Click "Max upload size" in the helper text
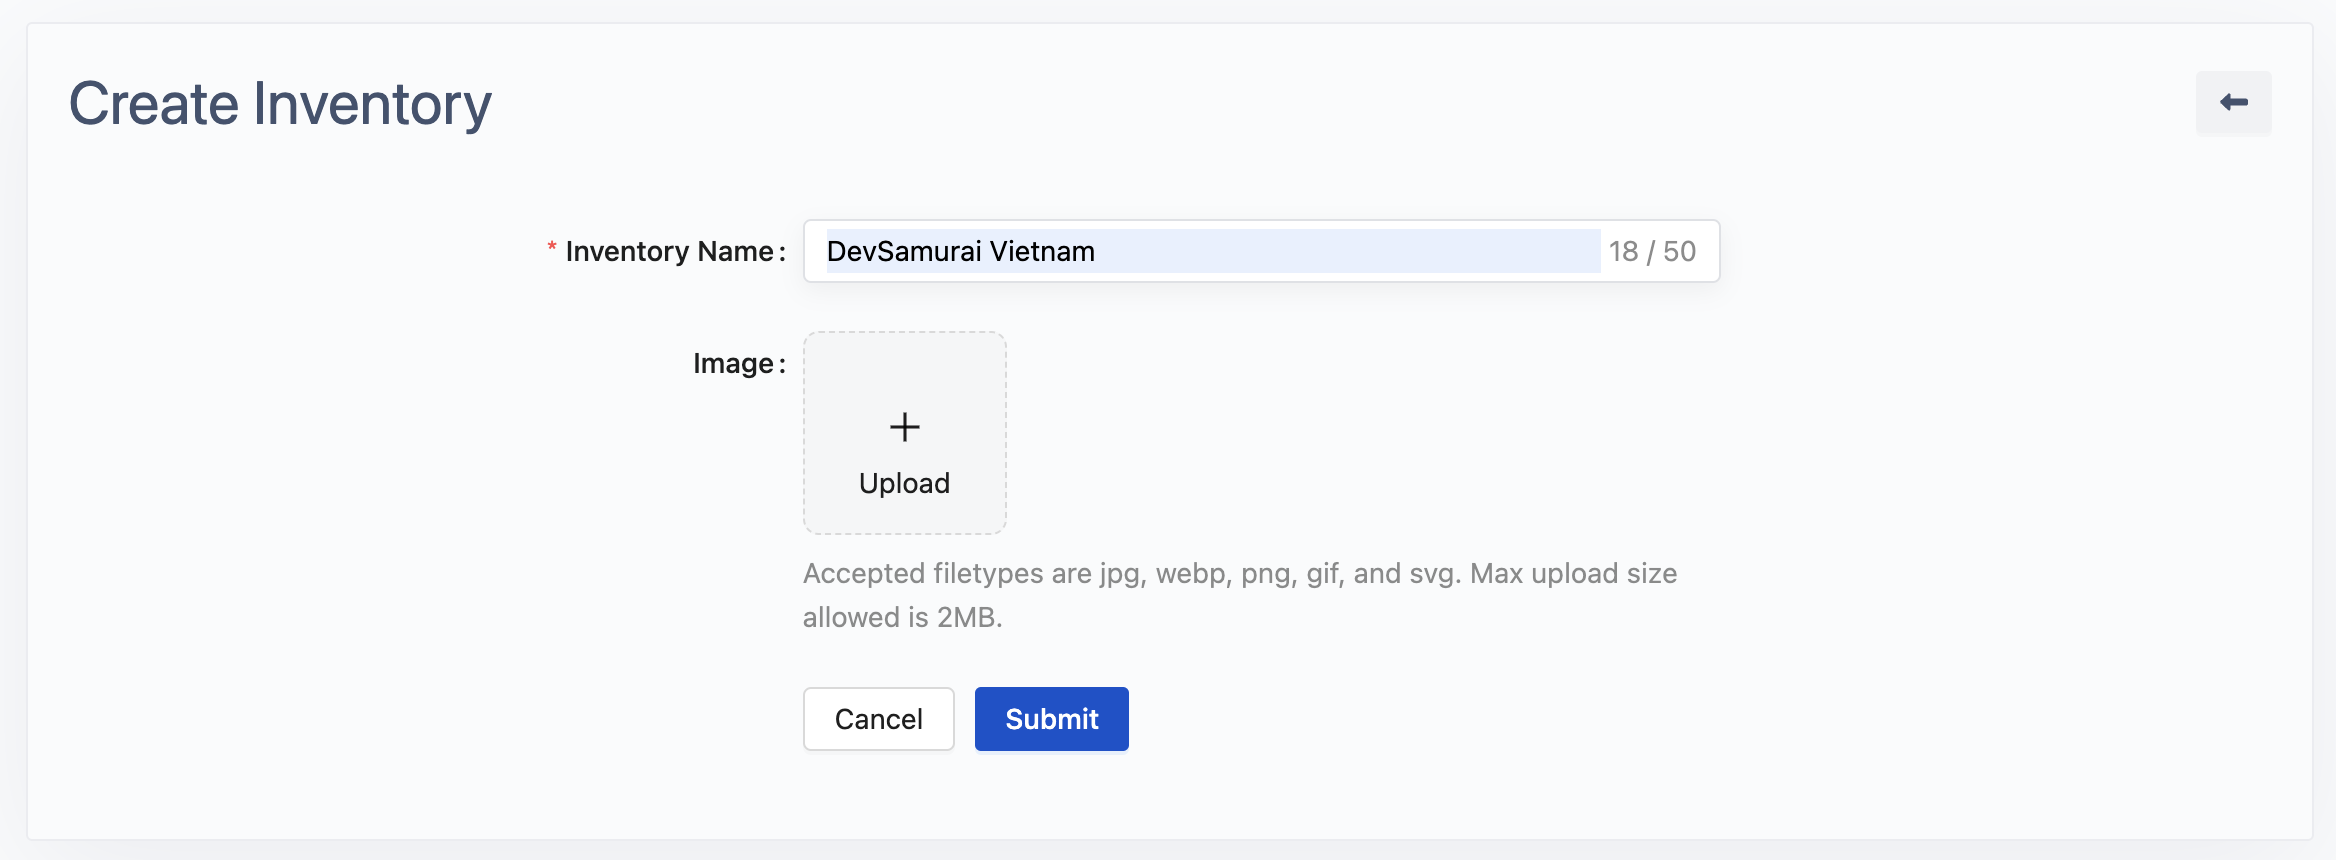The height and width of the screenshot is (860, 2336). [x=1573, y=573]
